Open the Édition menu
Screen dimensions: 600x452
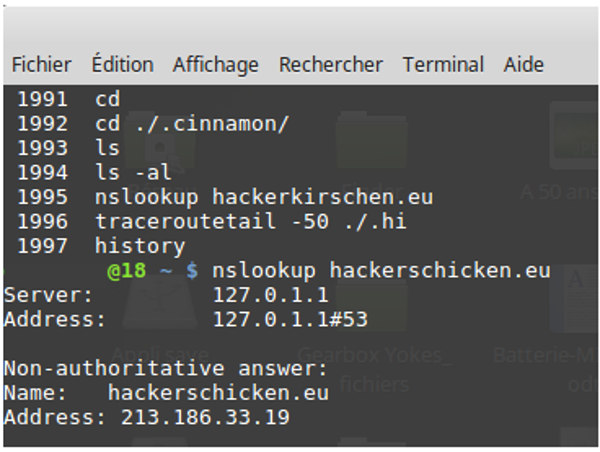122,64
